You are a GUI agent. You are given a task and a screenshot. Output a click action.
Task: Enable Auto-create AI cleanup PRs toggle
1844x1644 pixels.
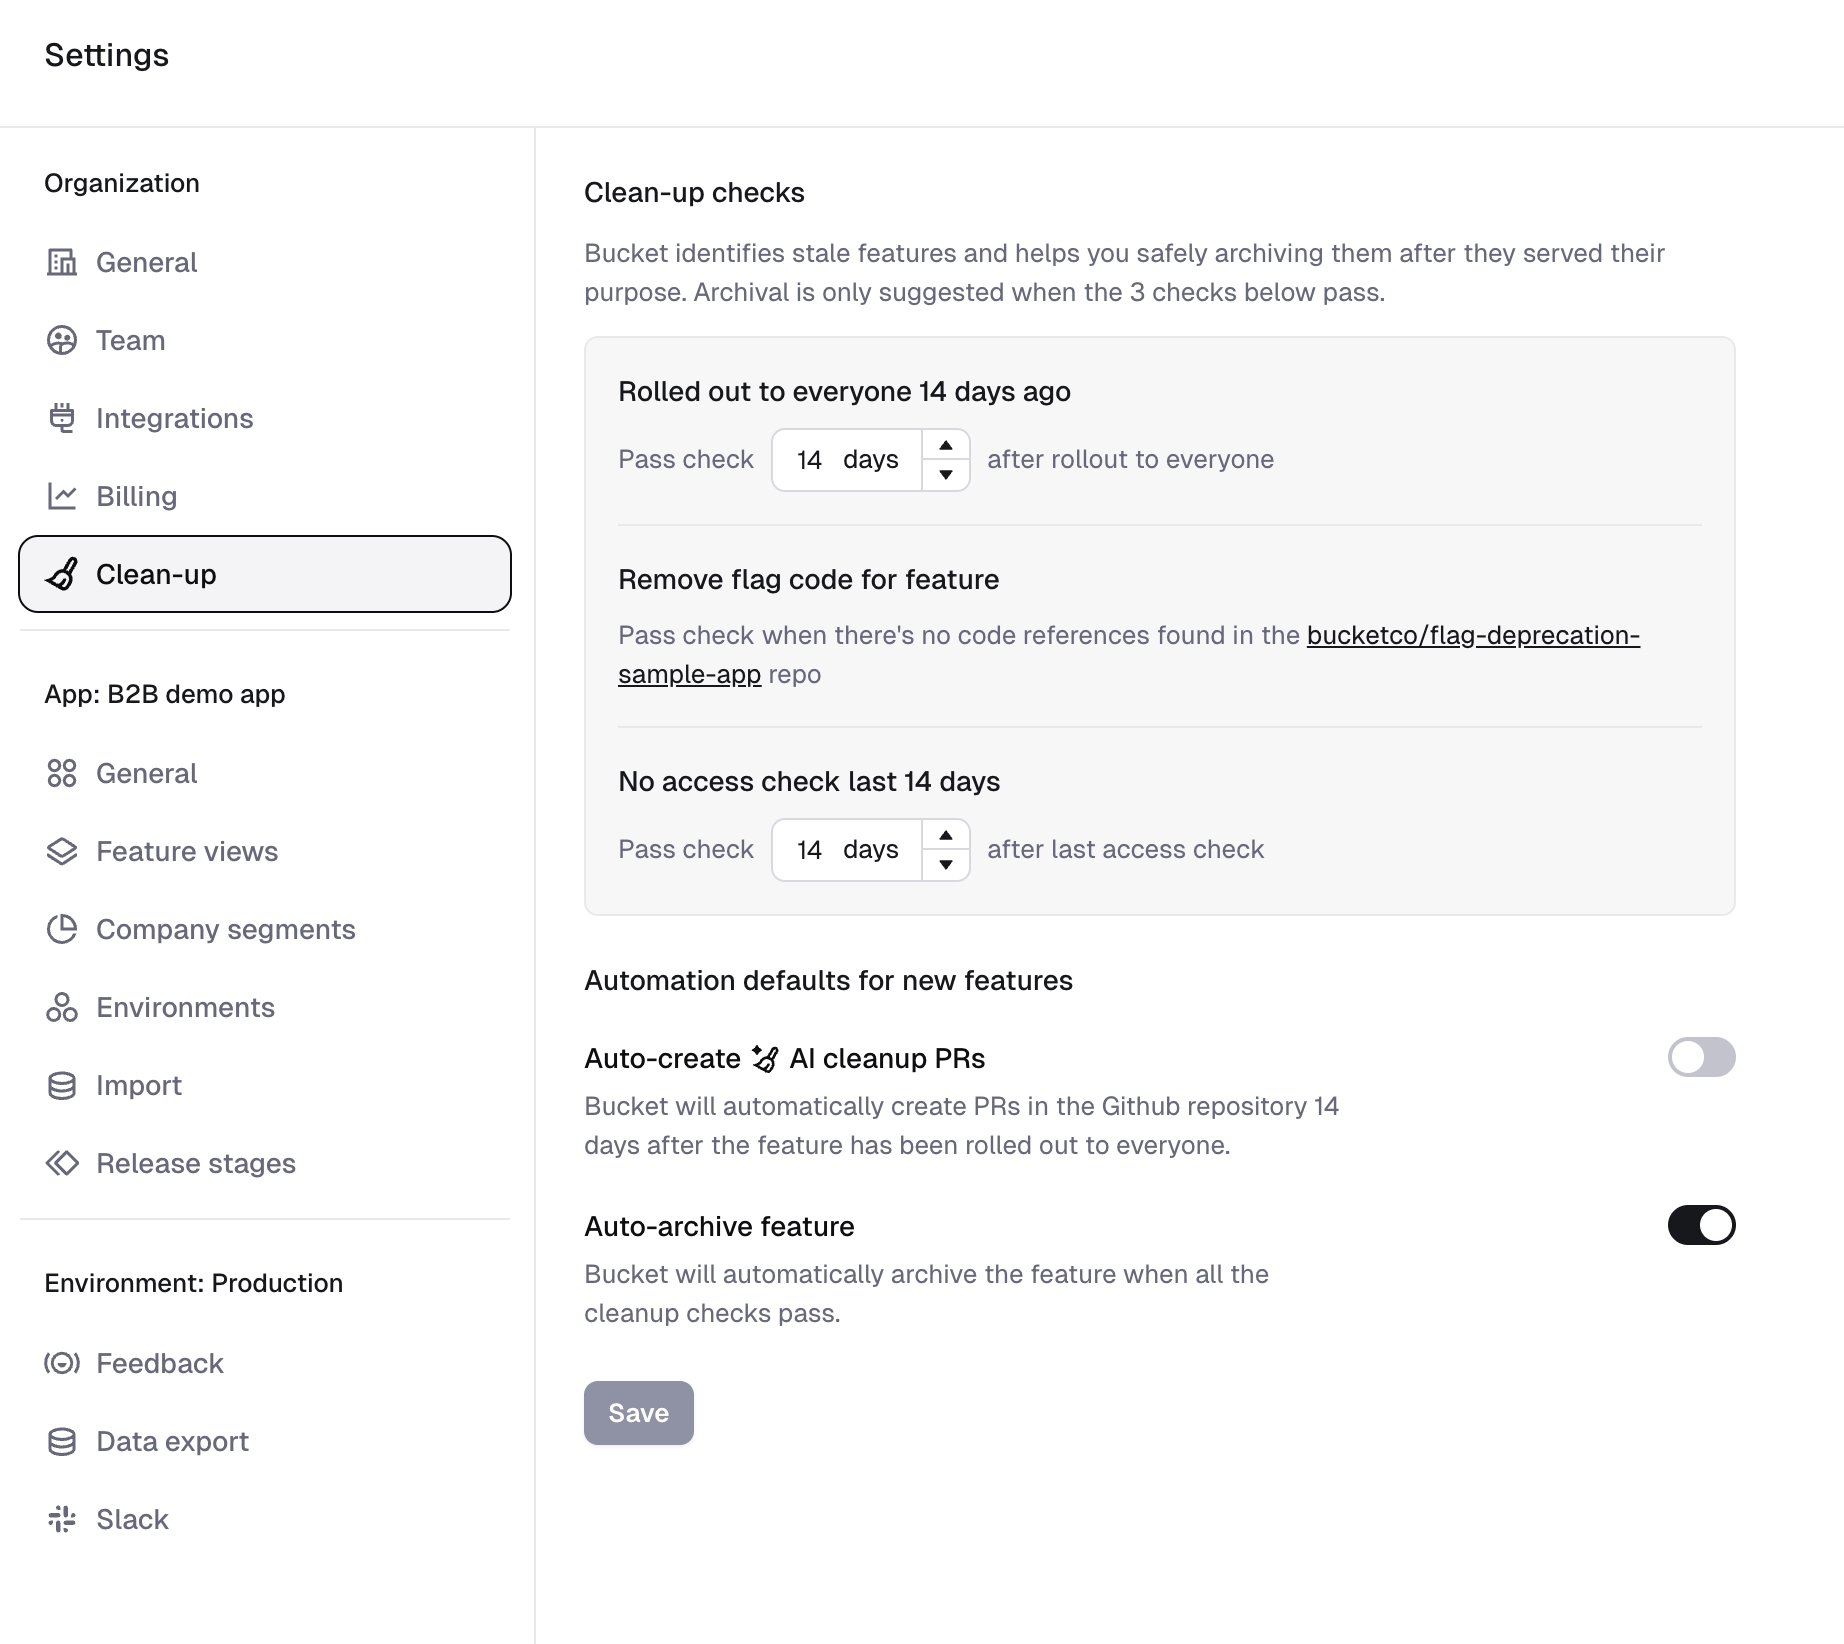click(x=1701, y=1057)
